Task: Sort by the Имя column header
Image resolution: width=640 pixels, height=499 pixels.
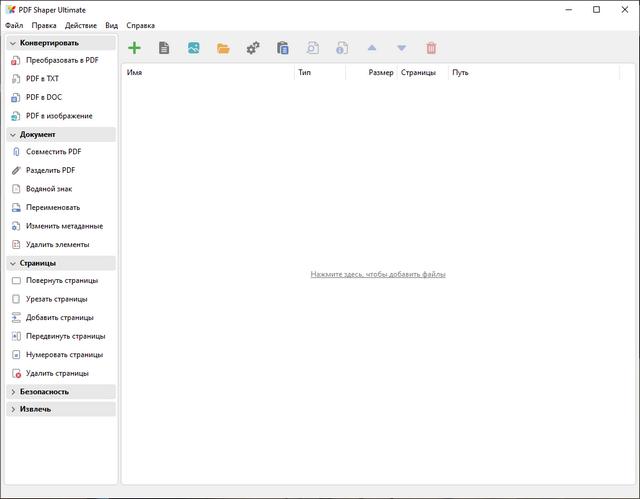Action: pyautogui.click(x=208, y=73)
